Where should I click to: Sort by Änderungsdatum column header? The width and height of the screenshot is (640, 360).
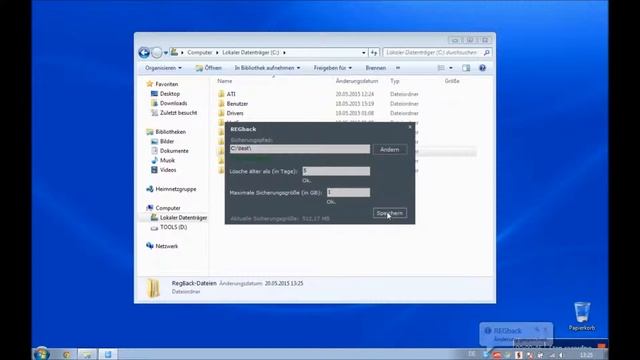click(x=357, y=81)
